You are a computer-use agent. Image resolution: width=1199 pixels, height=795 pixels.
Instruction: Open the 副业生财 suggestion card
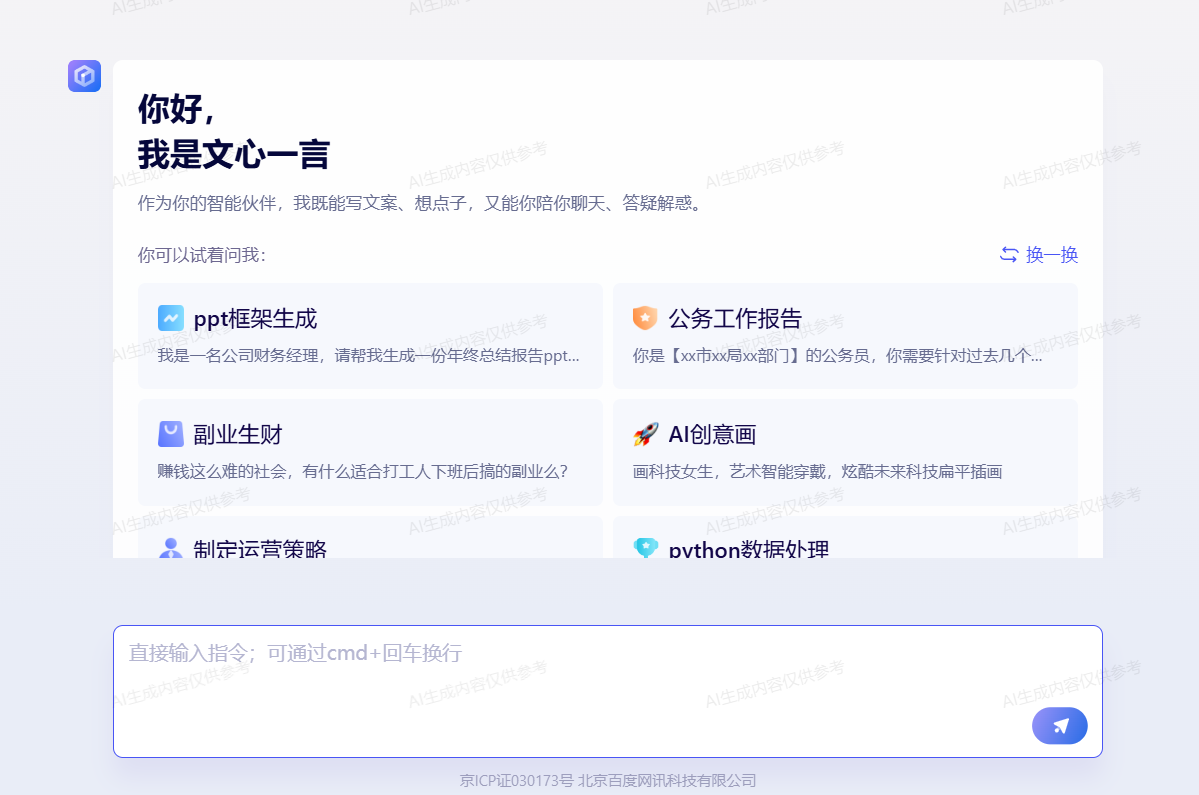[370, 452]
